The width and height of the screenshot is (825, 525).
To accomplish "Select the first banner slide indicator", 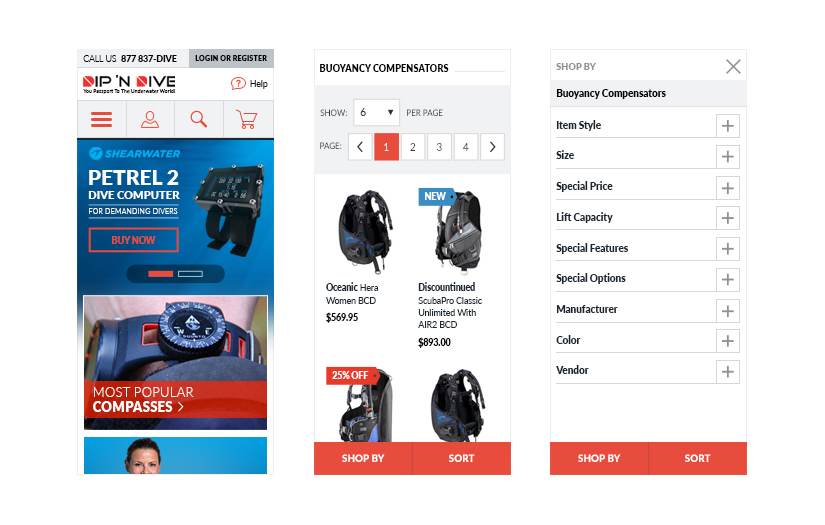I will pos(160,274).
